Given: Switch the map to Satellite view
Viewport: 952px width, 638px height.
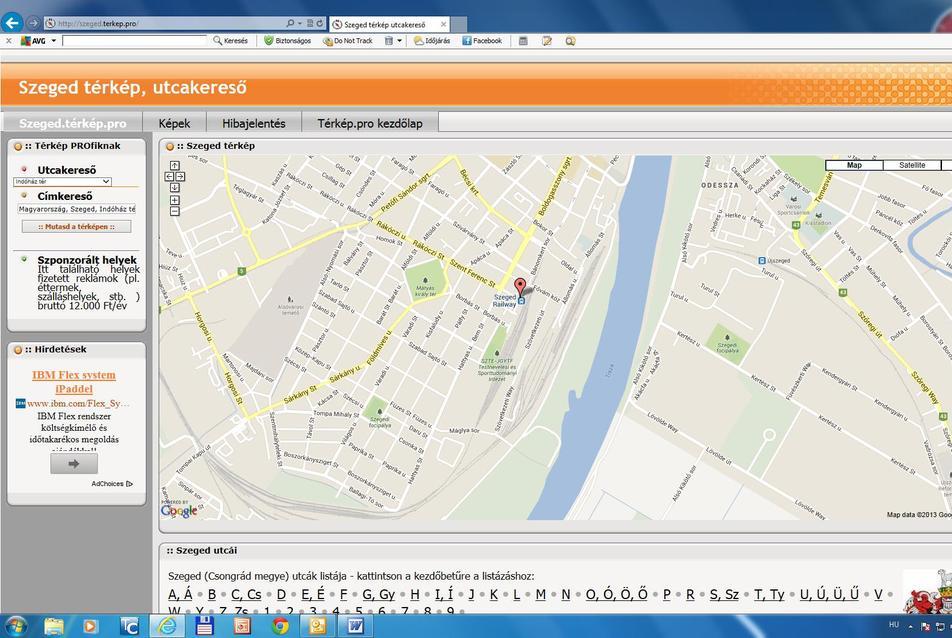Looking at the screenshot, I should (912, 165).
